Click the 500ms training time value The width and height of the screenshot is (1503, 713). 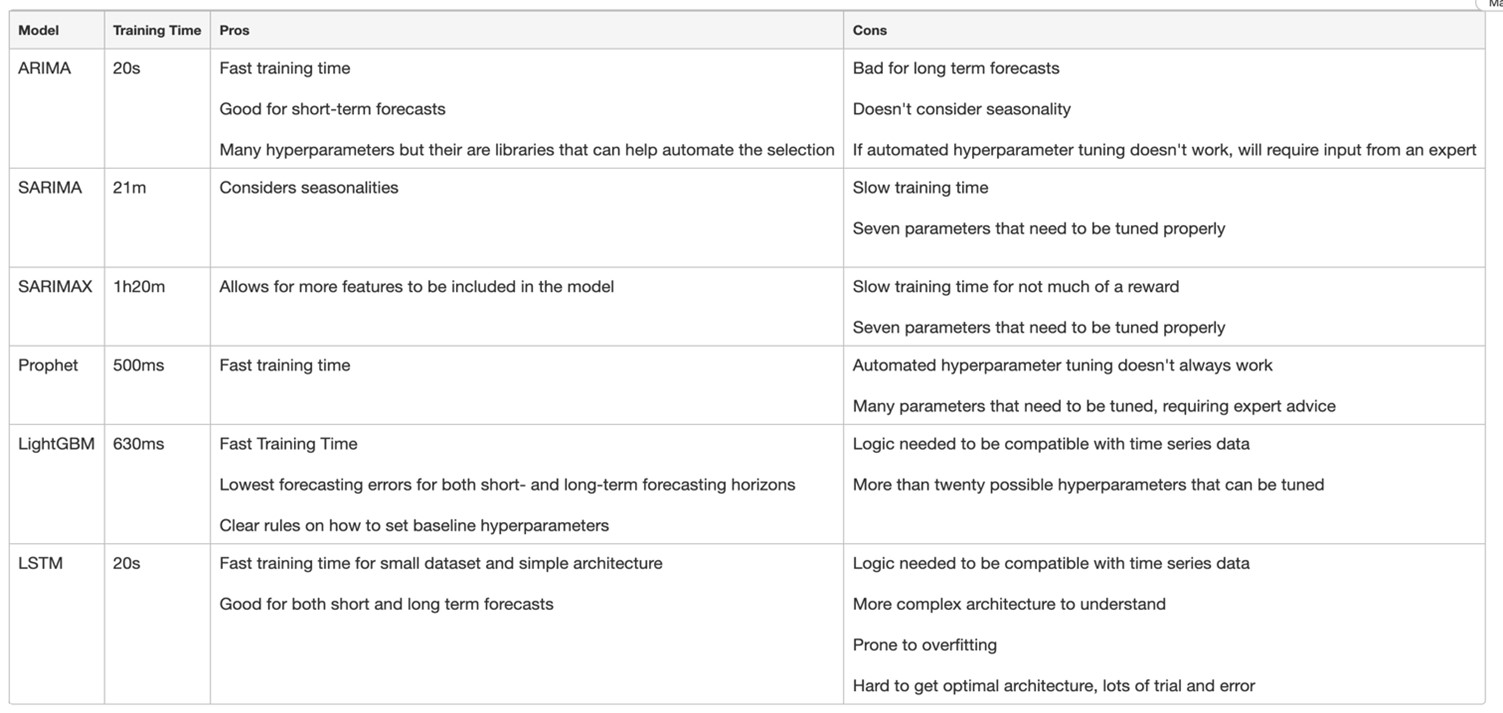tap(138, 366)
